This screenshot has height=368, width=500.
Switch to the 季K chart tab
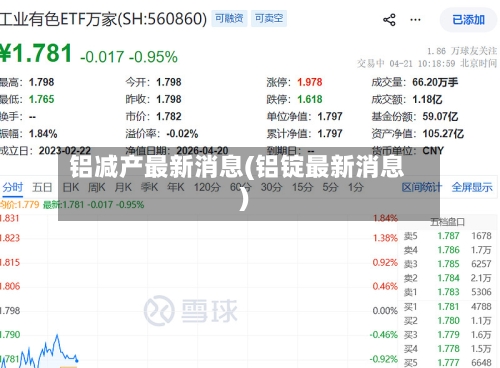point(149,187)
